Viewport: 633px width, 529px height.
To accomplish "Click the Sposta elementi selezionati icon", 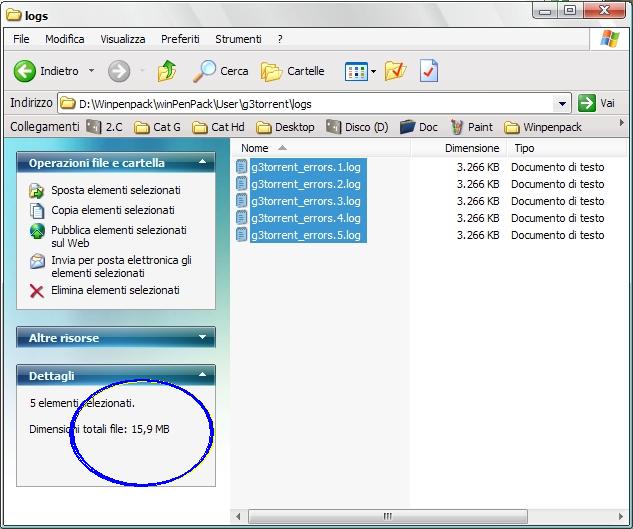I will tap(36, 191).
